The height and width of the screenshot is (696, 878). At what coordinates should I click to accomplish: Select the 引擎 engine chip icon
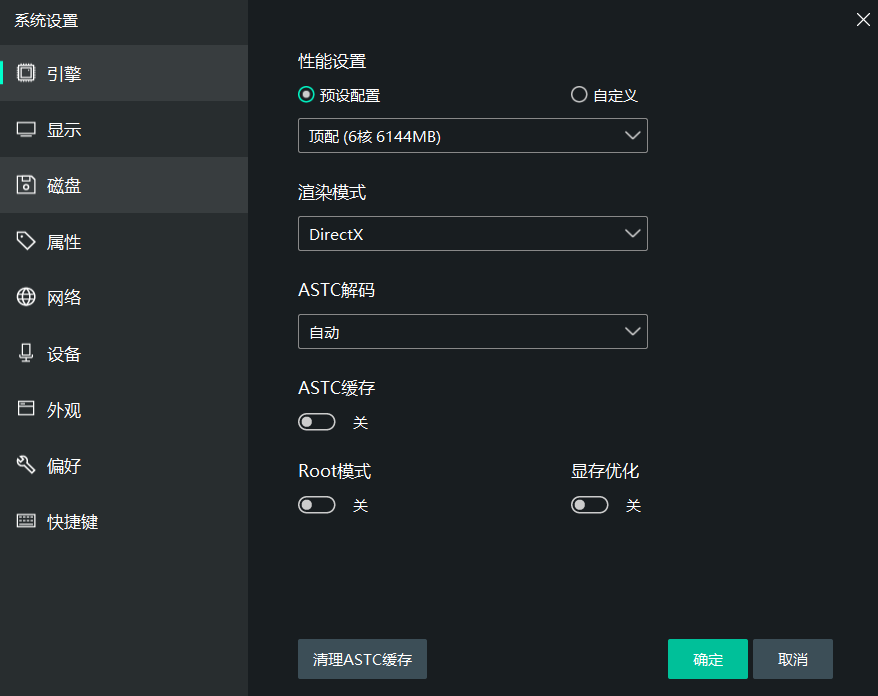tap(26, 72)
